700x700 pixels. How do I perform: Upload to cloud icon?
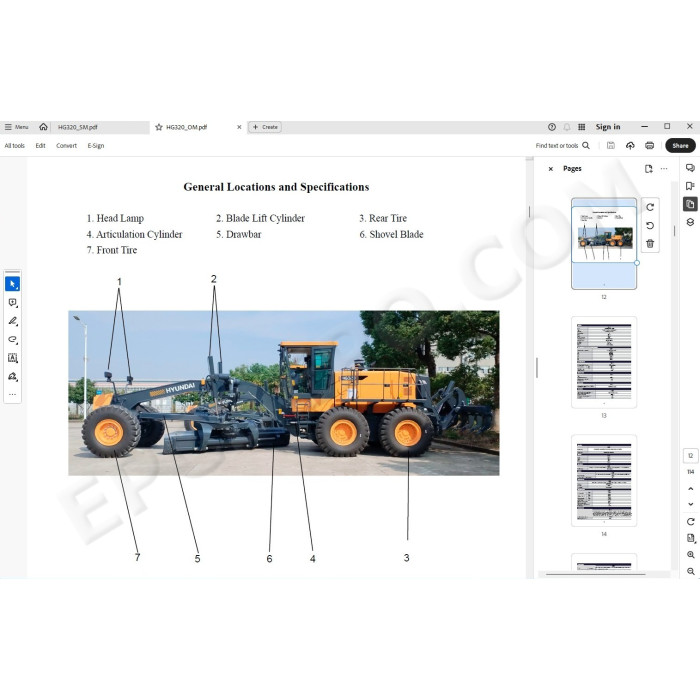coord(630,146)
